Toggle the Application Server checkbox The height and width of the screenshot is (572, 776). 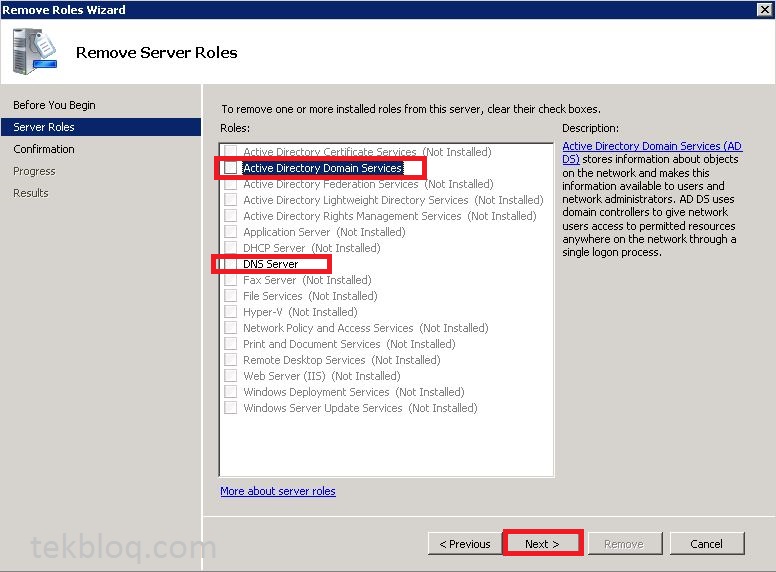pyautogui.click(x=231, y=232)
